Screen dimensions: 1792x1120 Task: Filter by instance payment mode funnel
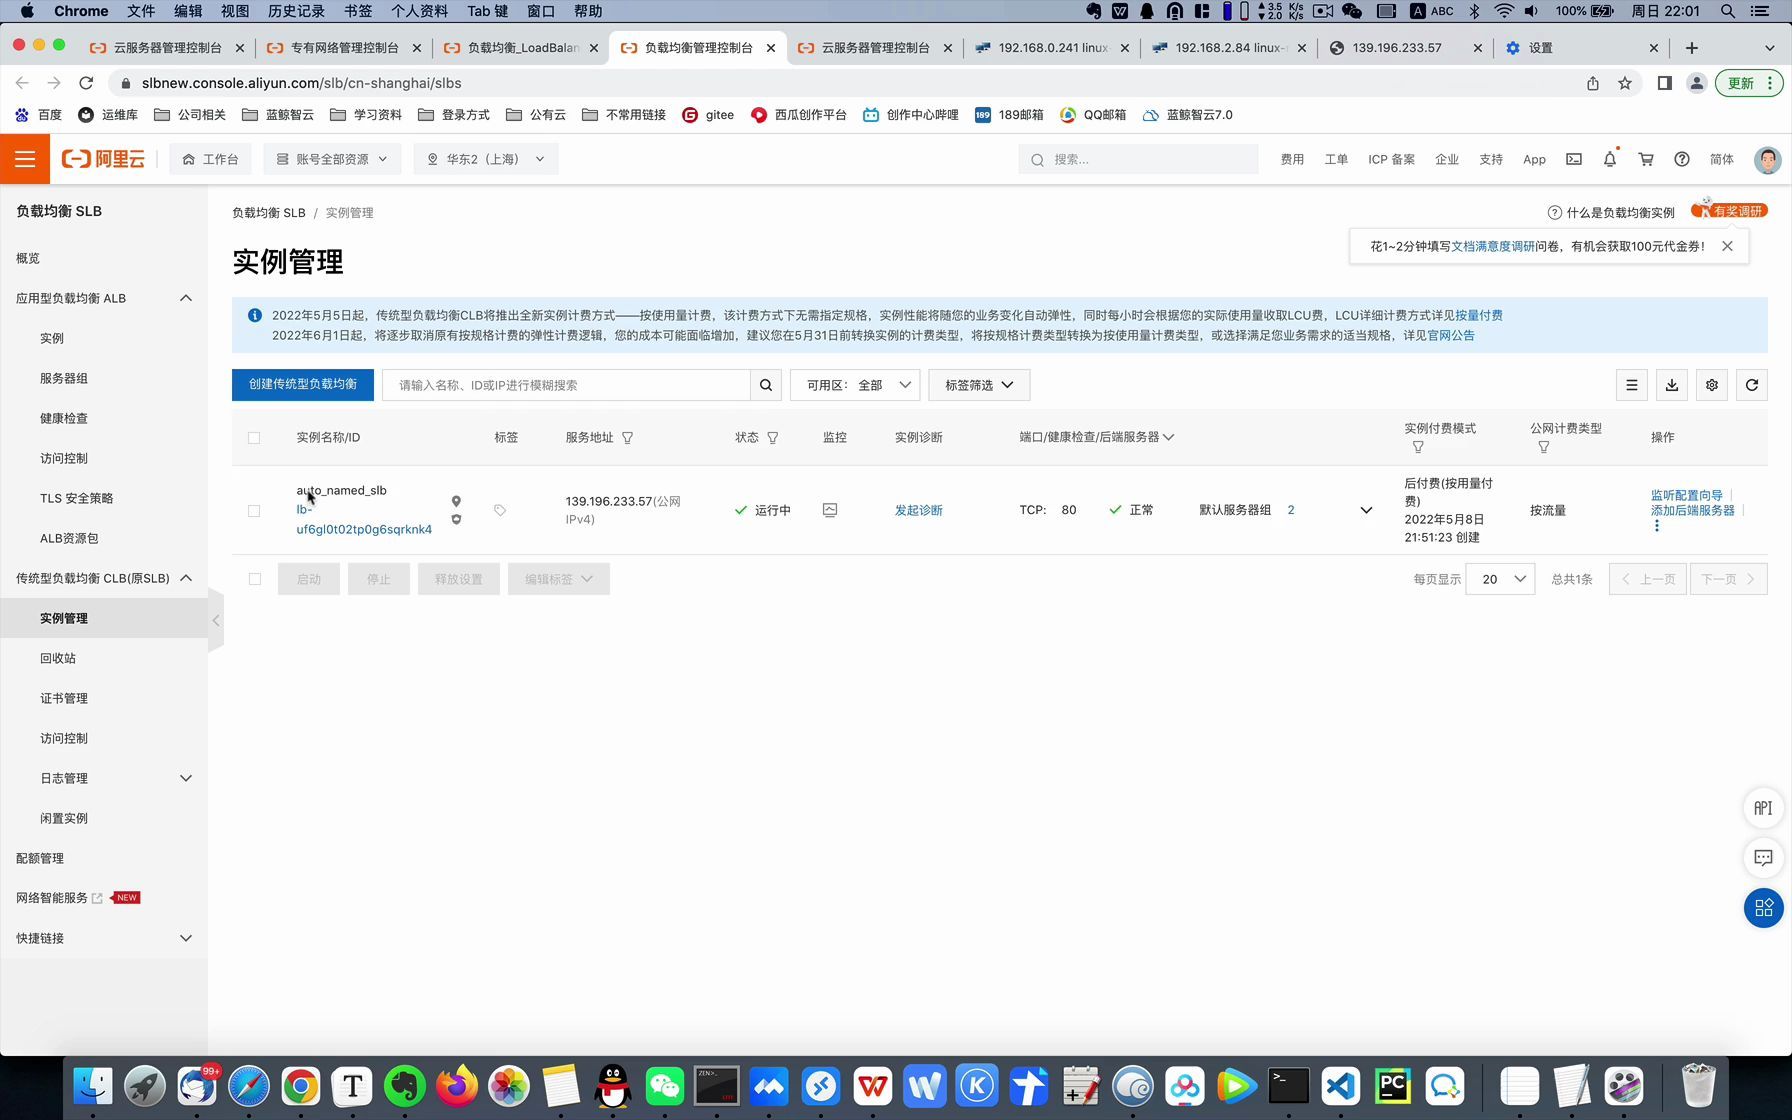(x=1418, y=447)
